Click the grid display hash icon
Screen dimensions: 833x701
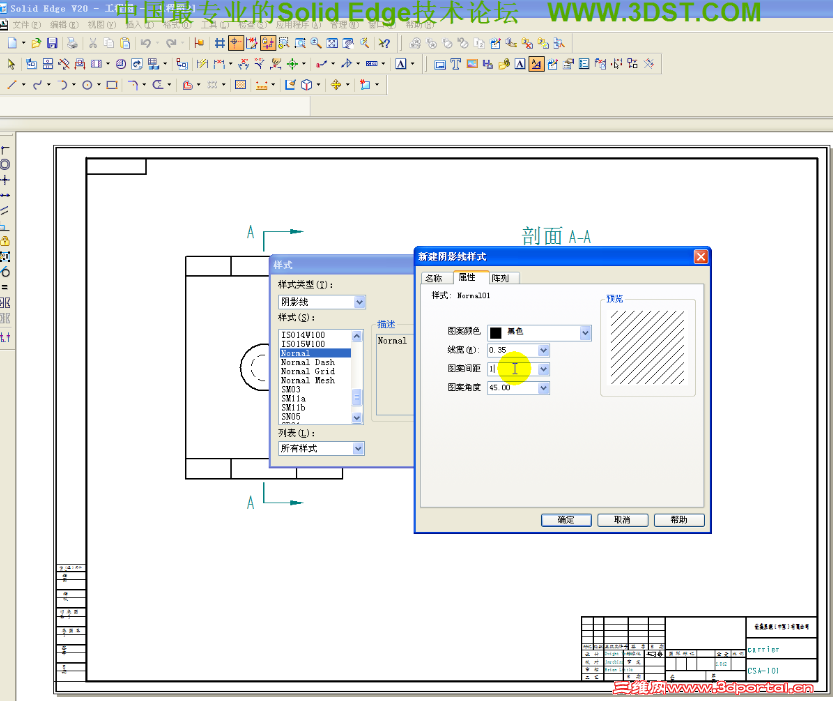[219, 43]
